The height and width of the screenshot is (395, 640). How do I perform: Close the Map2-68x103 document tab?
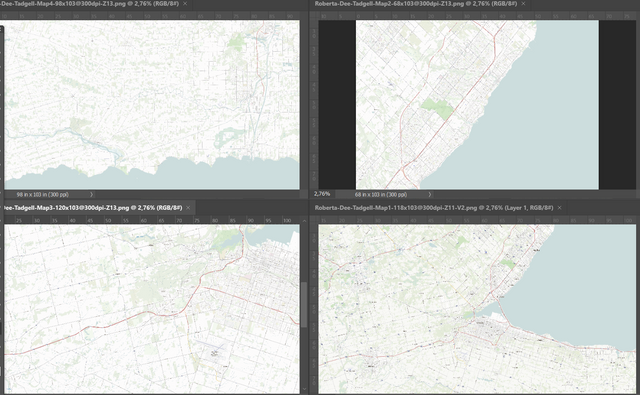click(523, 4)
